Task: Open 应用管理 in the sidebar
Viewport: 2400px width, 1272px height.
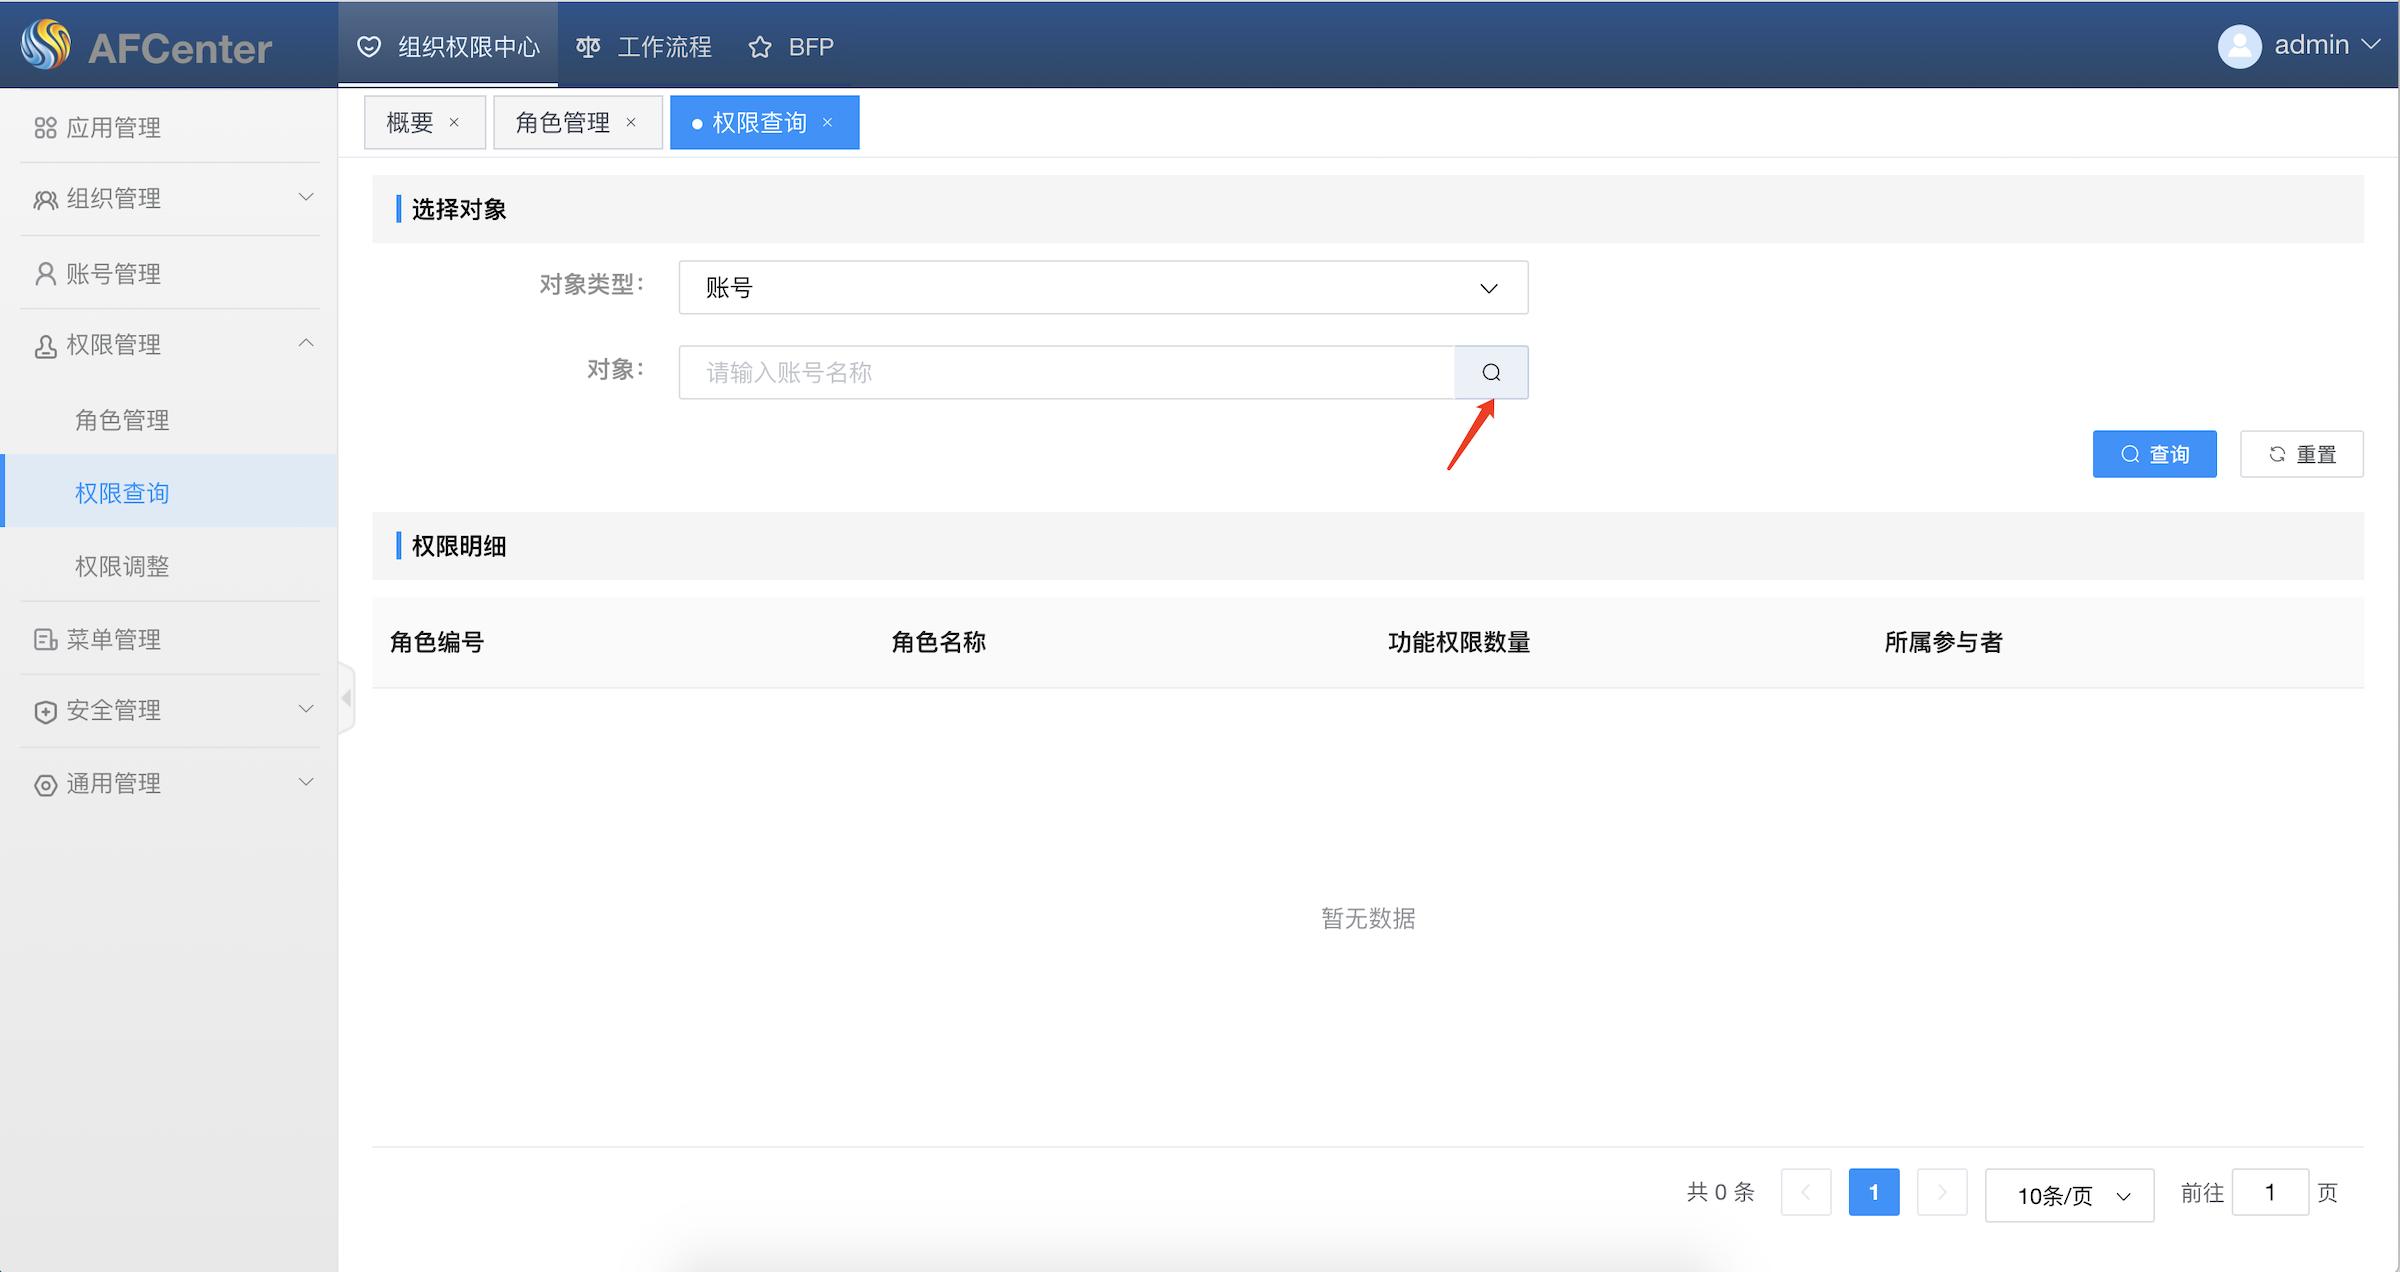Action: pyautogui.click(x=112, y=128)
